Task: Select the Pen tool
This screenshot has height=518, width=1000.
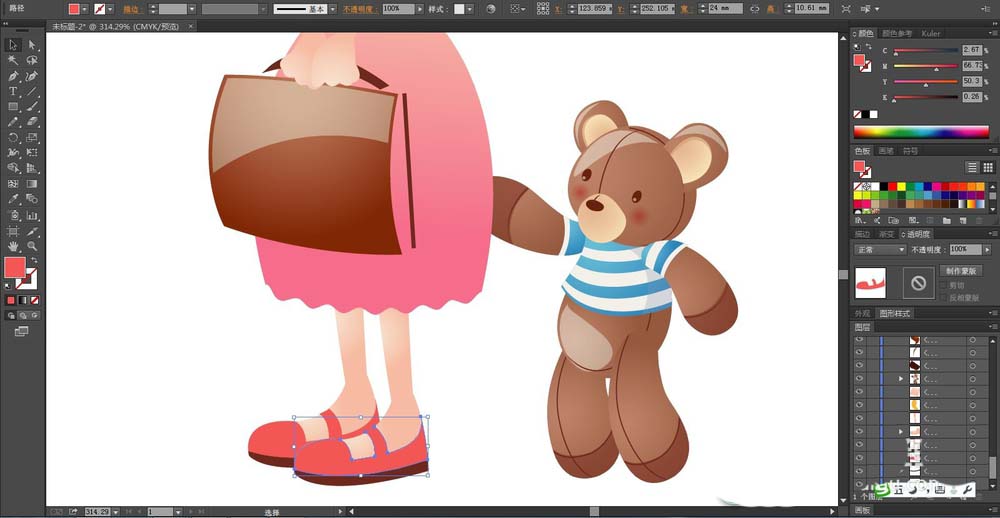Action: [x=13, y=76]
